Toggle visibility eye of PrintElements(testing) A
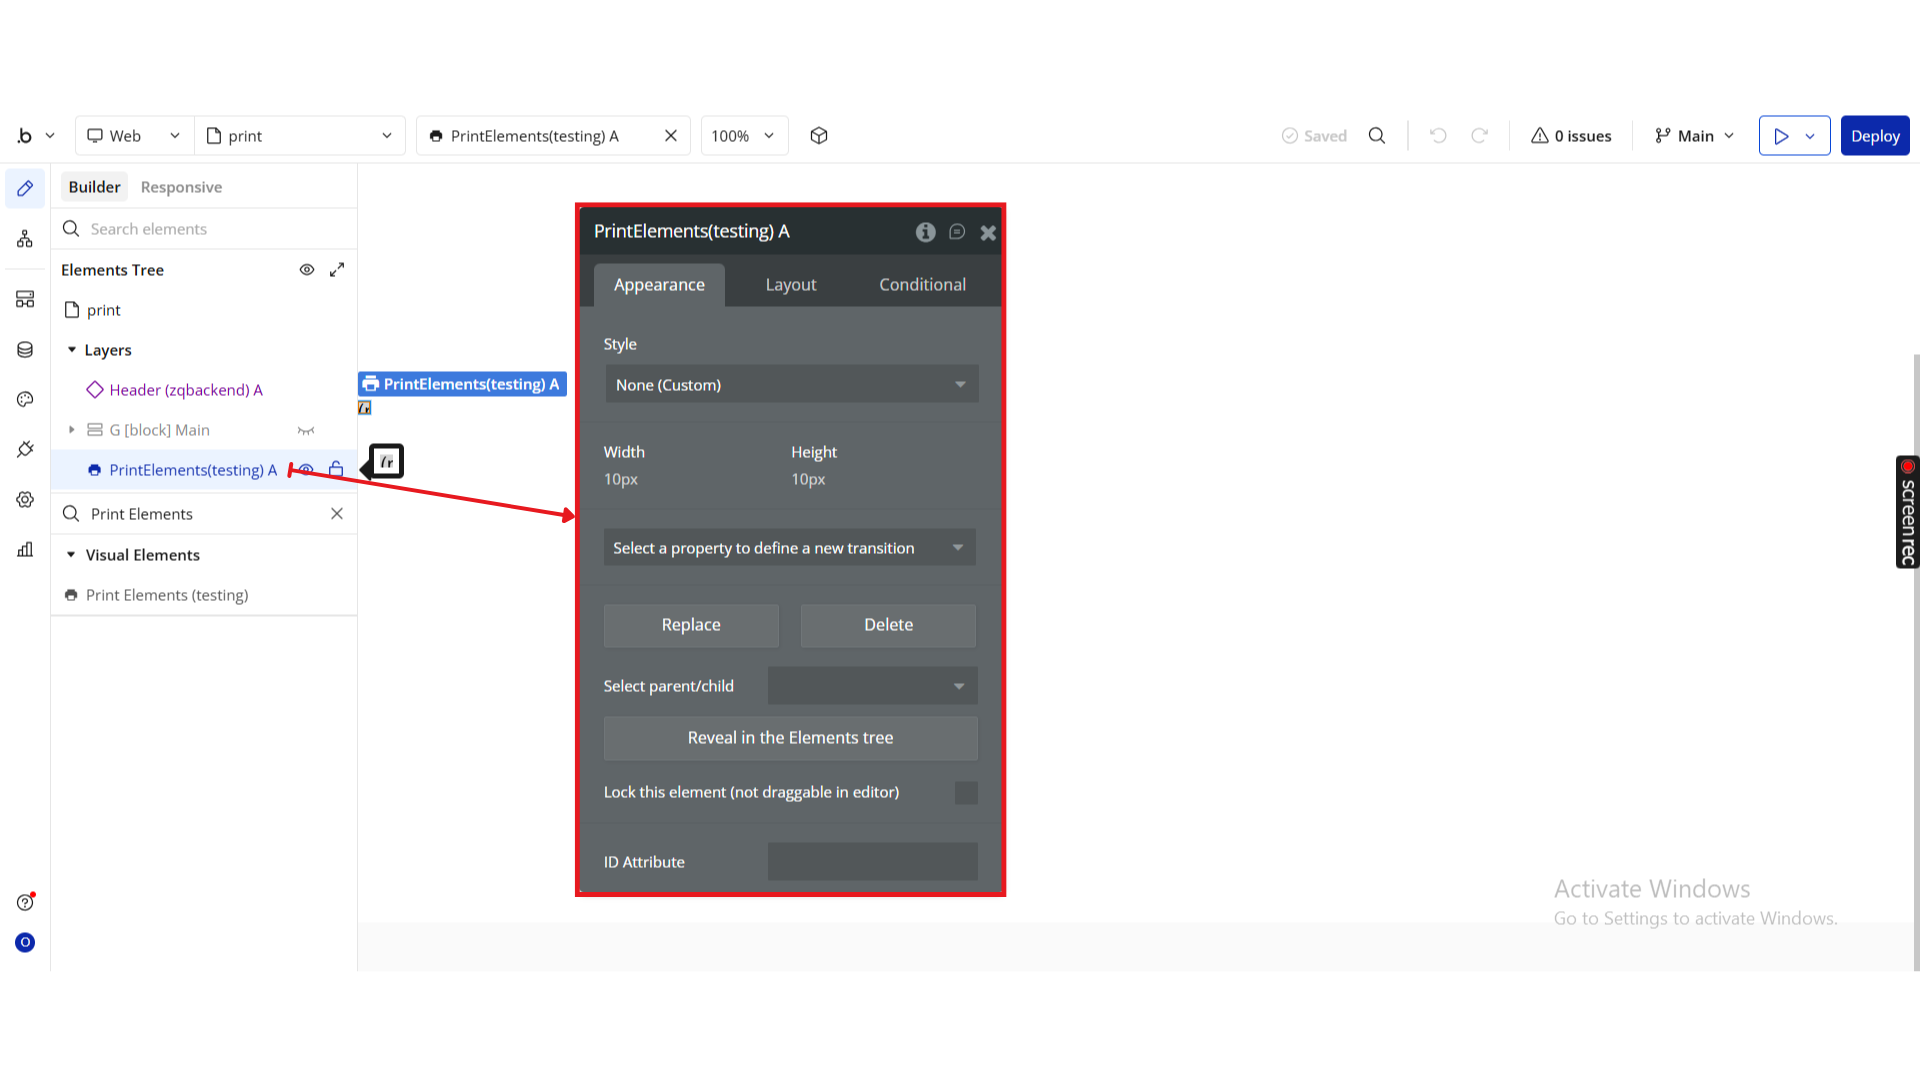The width and height of the screenshot is (1920, 1080). (x=307, y=470)
